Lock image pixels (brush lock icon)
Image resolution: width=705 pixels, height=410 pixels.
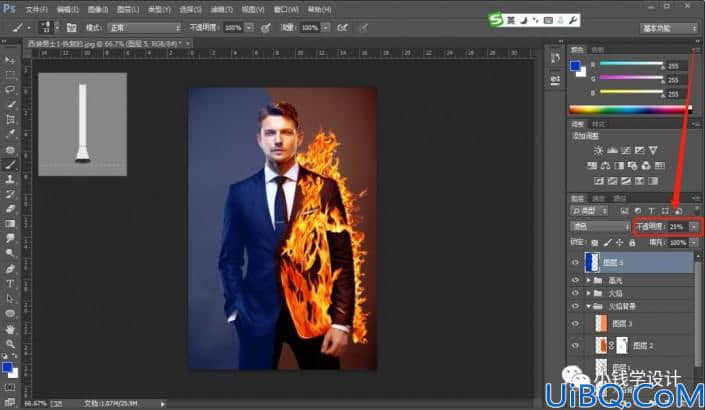tap(607, 243)
